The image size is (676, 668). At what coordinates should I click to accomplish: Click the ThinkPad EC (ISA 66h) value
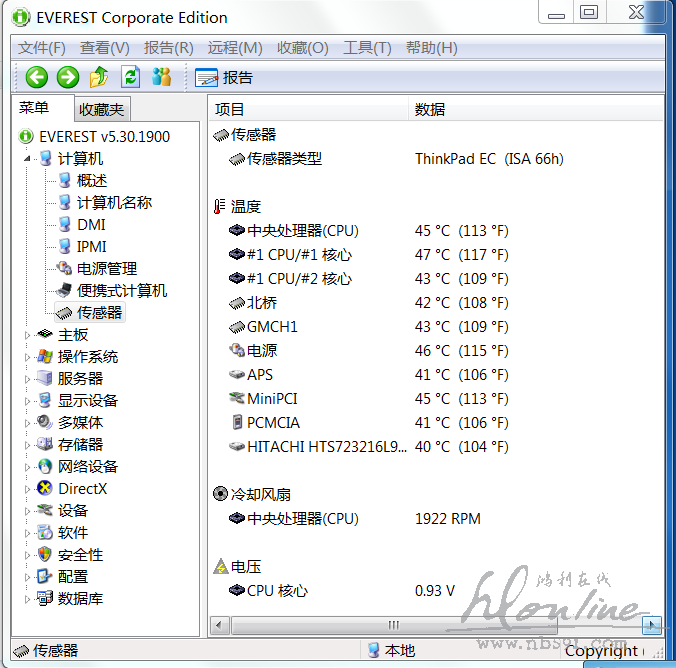489,159
